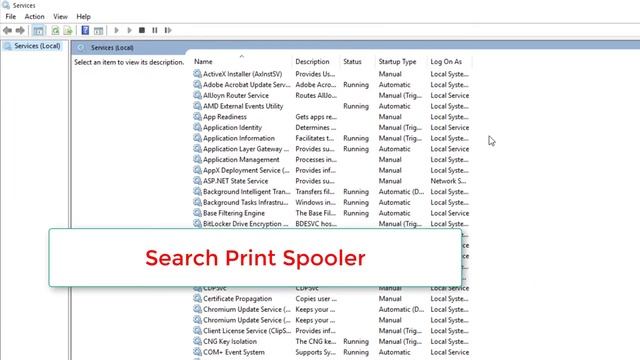Screen dimensions: 640x360
Task: Click Running status of Adobe Acrobat Update
Action: (356, 85)
